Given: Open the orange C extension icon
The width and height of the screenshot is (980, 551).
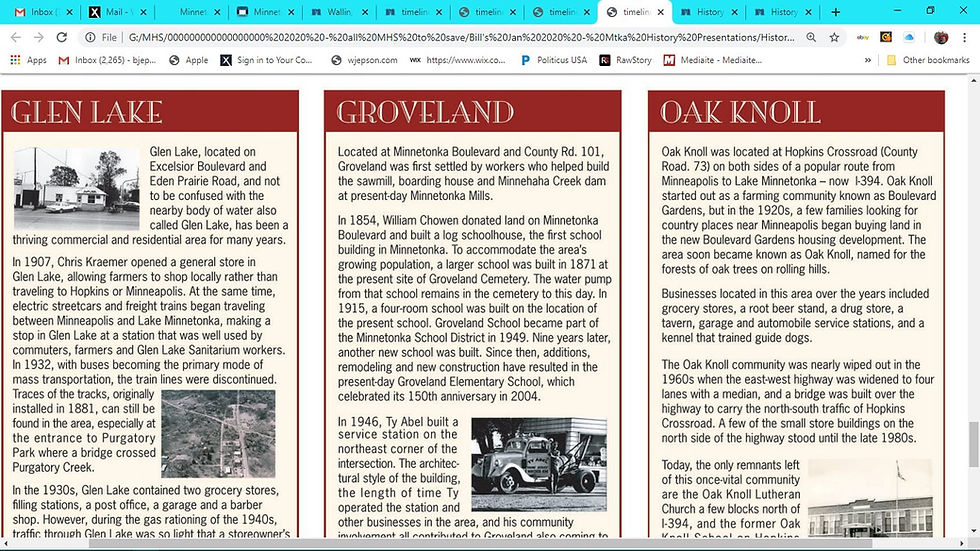Looking at the screenshot, I should point(886,37).
